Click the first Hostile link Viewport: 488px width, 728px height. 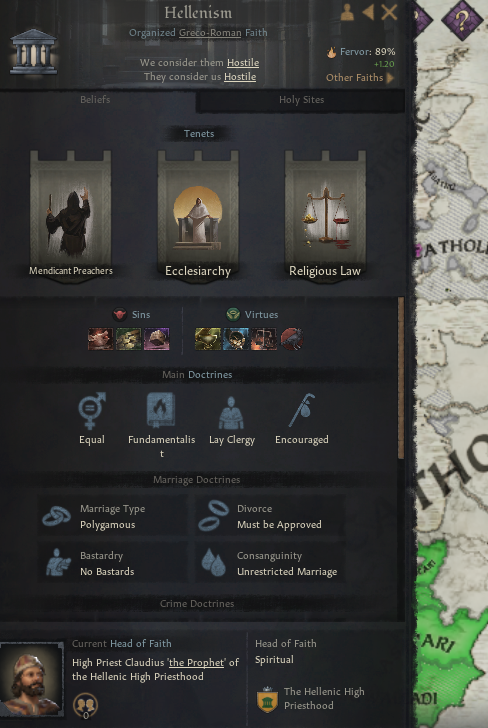[x=243, y=63]
